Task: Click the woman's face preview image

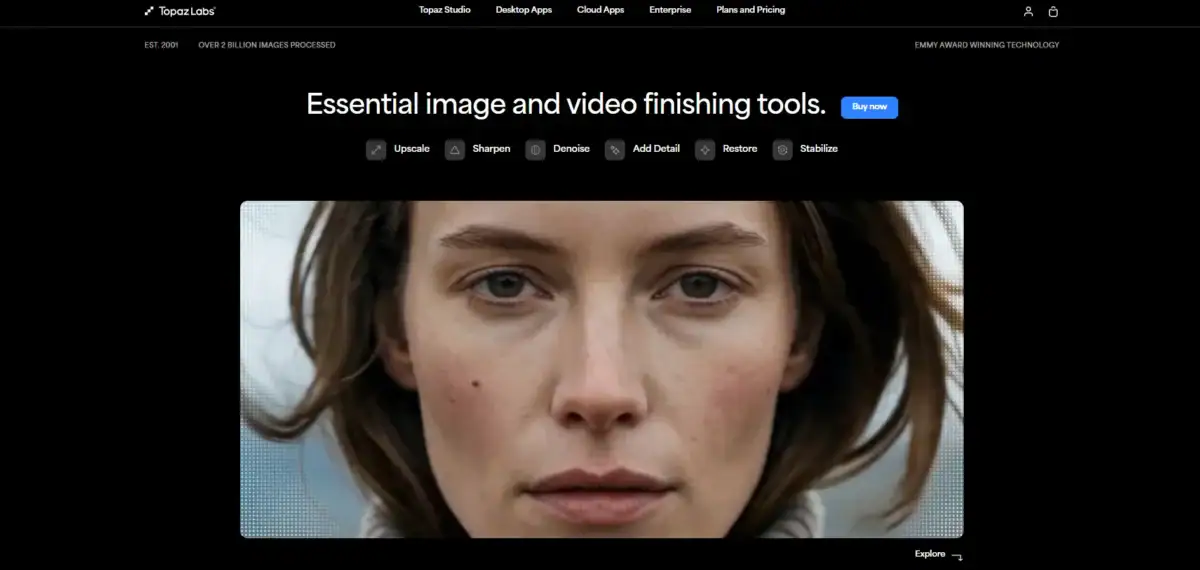Action: point(601,369)
